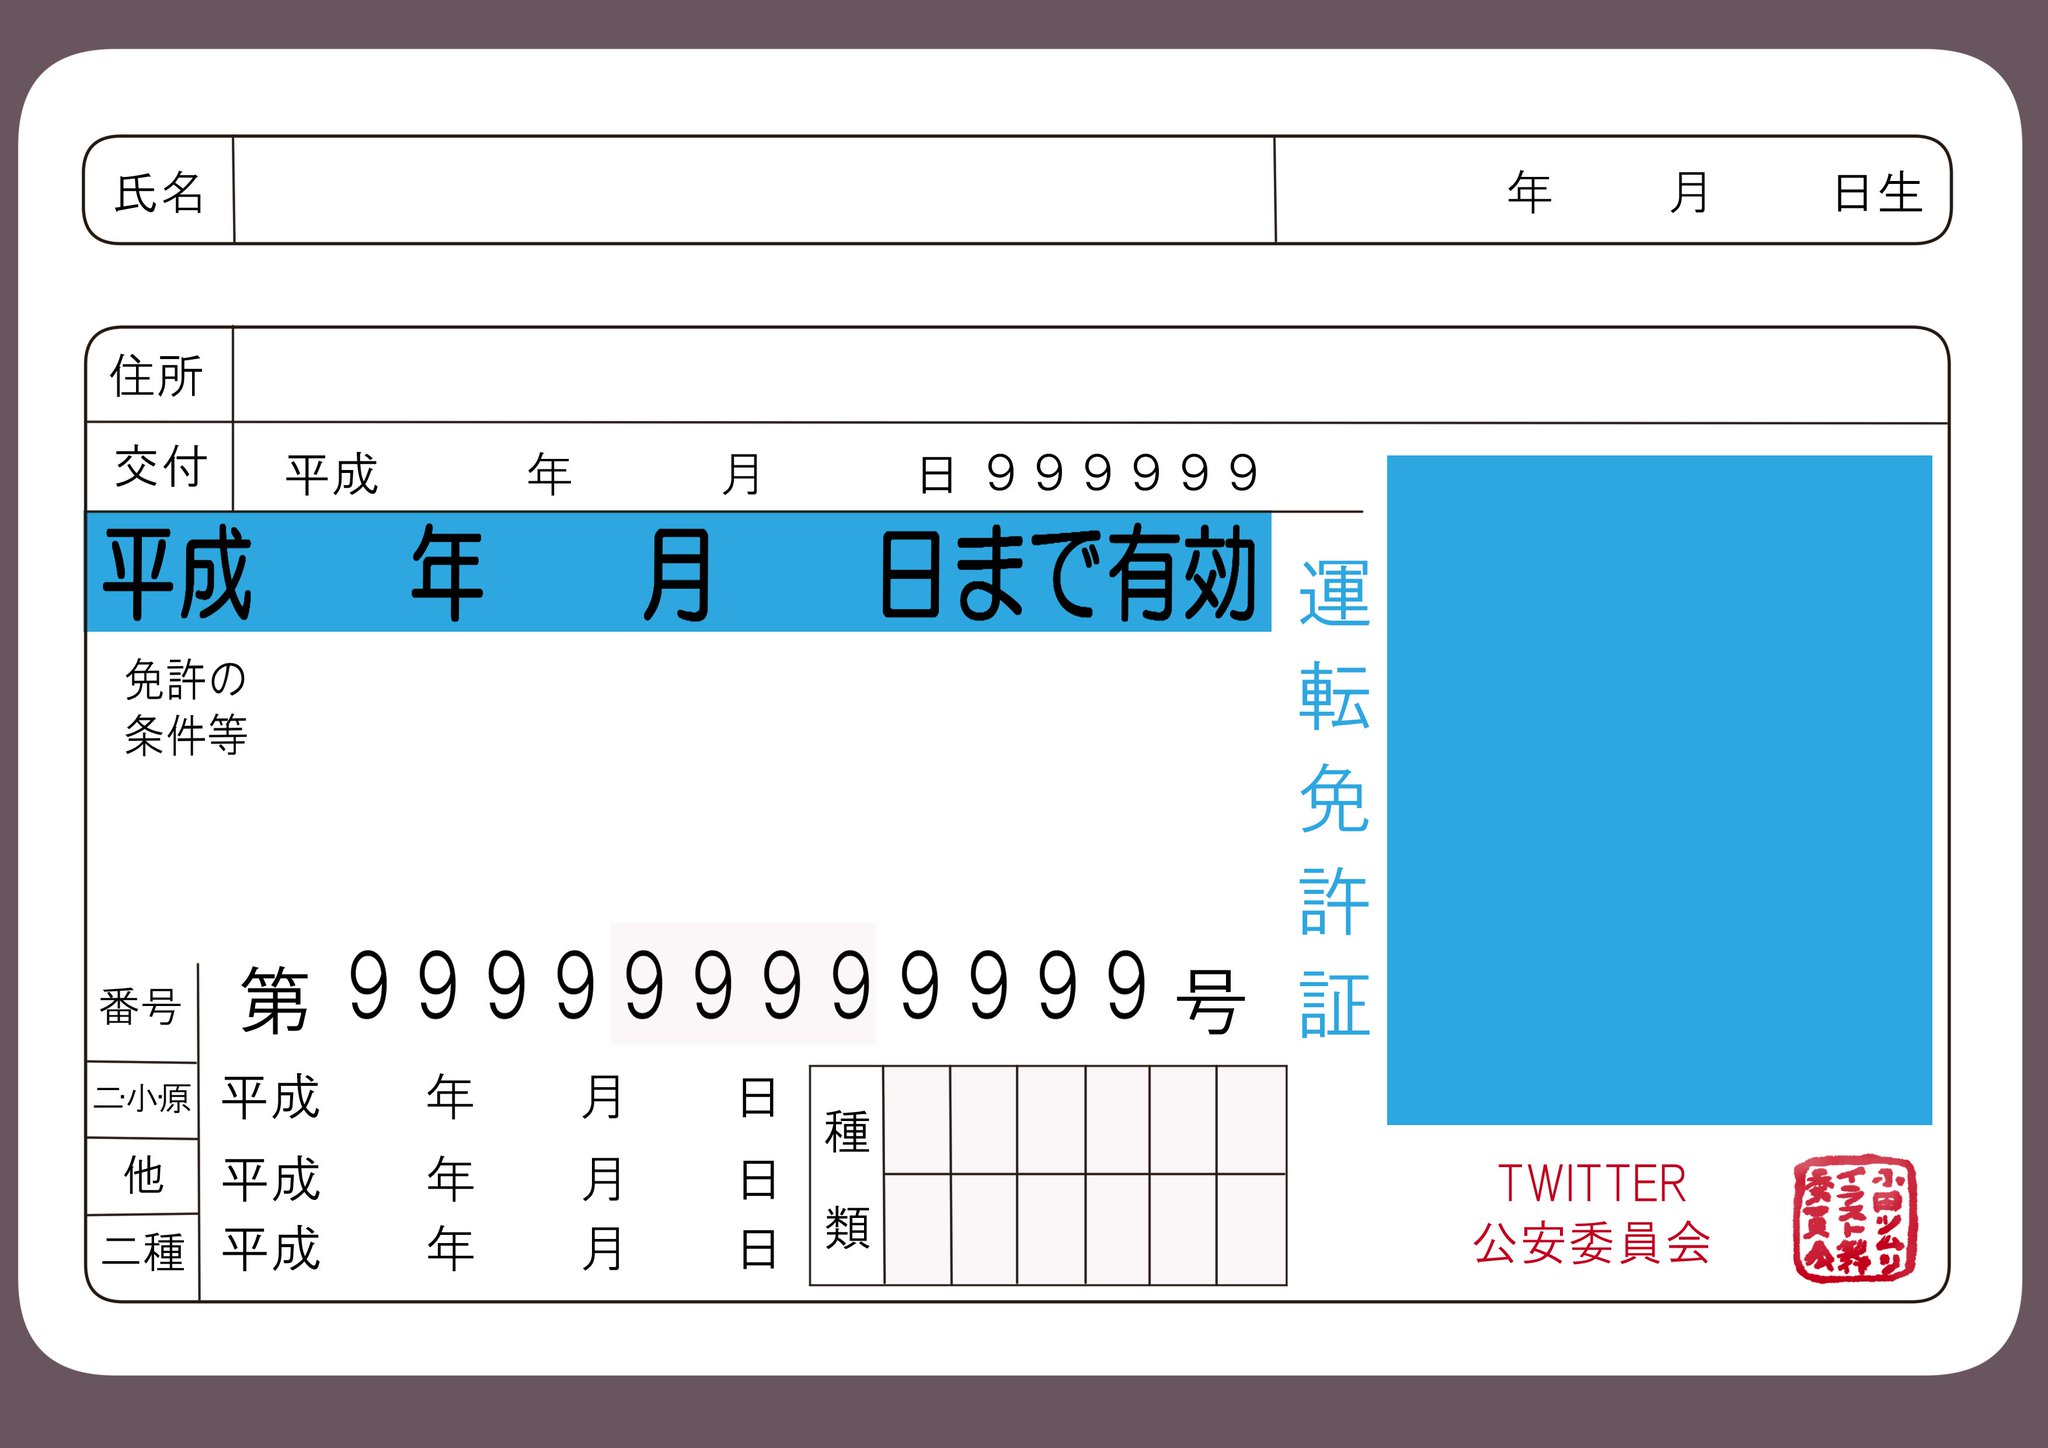Click the 氏名 name label

pyautogui.click(x=160, y=193)
